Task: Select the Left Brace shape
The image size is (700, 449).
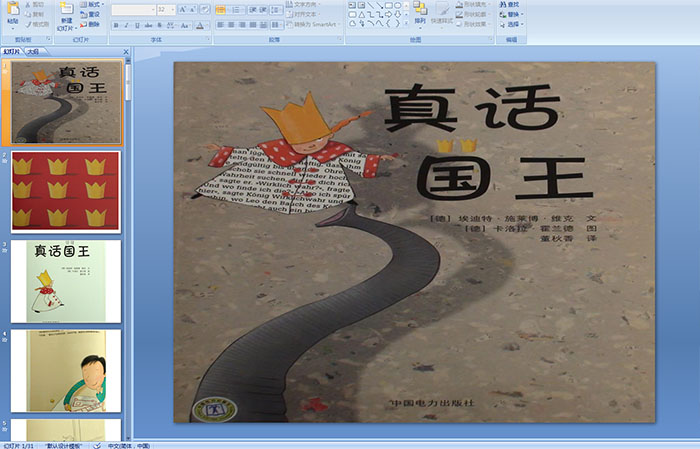Action: 388,24
